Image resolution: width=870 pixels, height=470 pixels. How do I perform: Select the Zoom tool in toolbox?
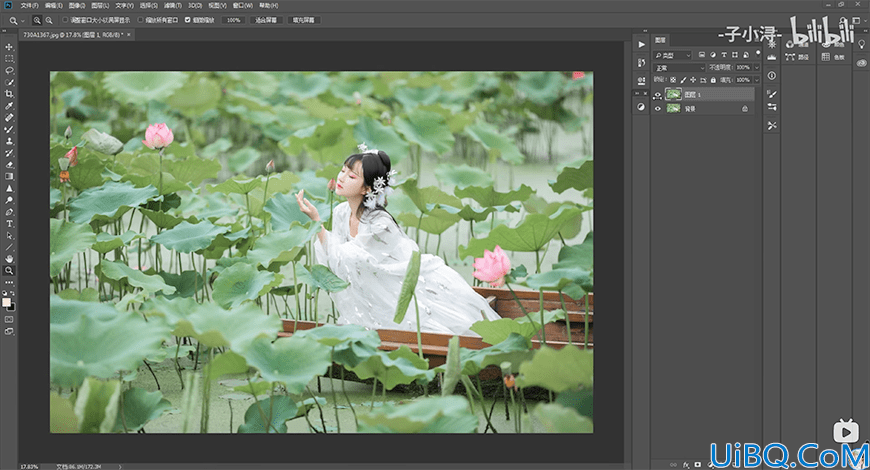click(9, 271)
